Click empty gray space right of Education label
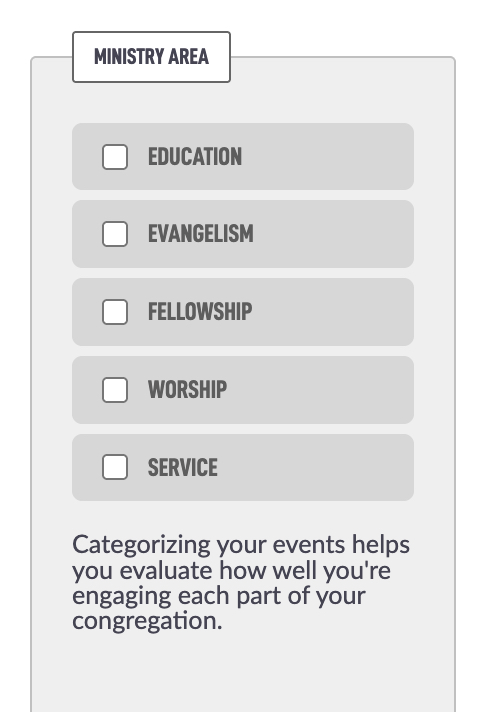Viewport: 488px width, 712px height. pyautogui.click(x=327, y=157)
